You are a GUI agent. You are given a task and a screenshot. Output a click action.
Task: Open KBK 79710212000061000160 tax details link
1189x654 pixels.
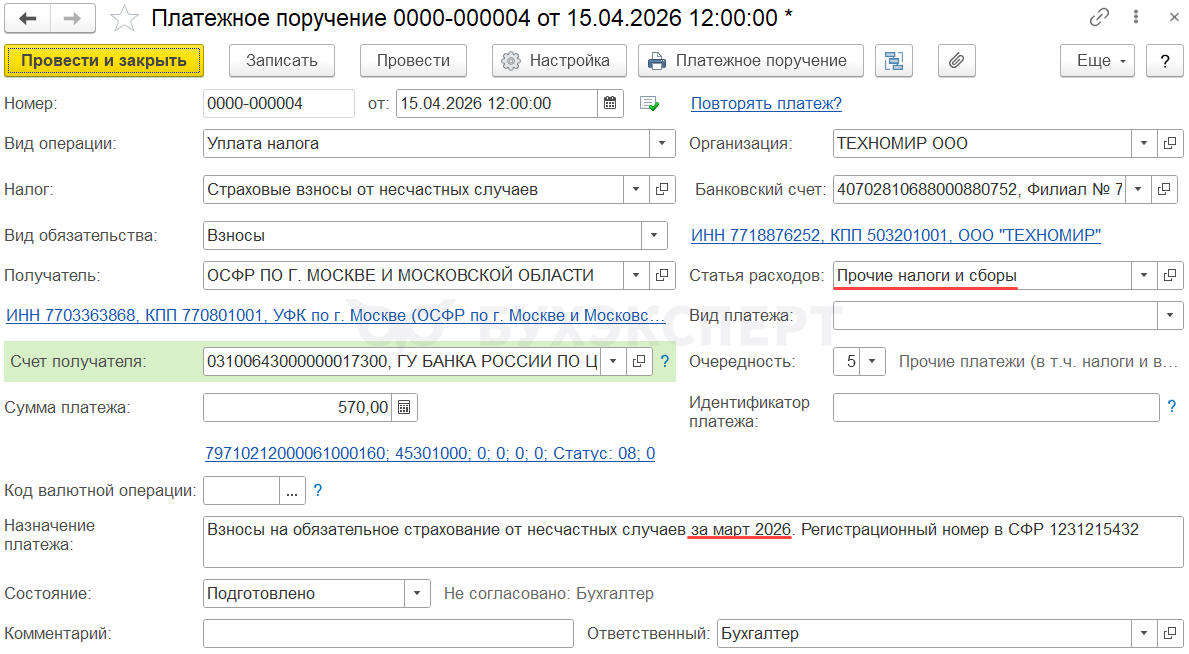(430, 454)
